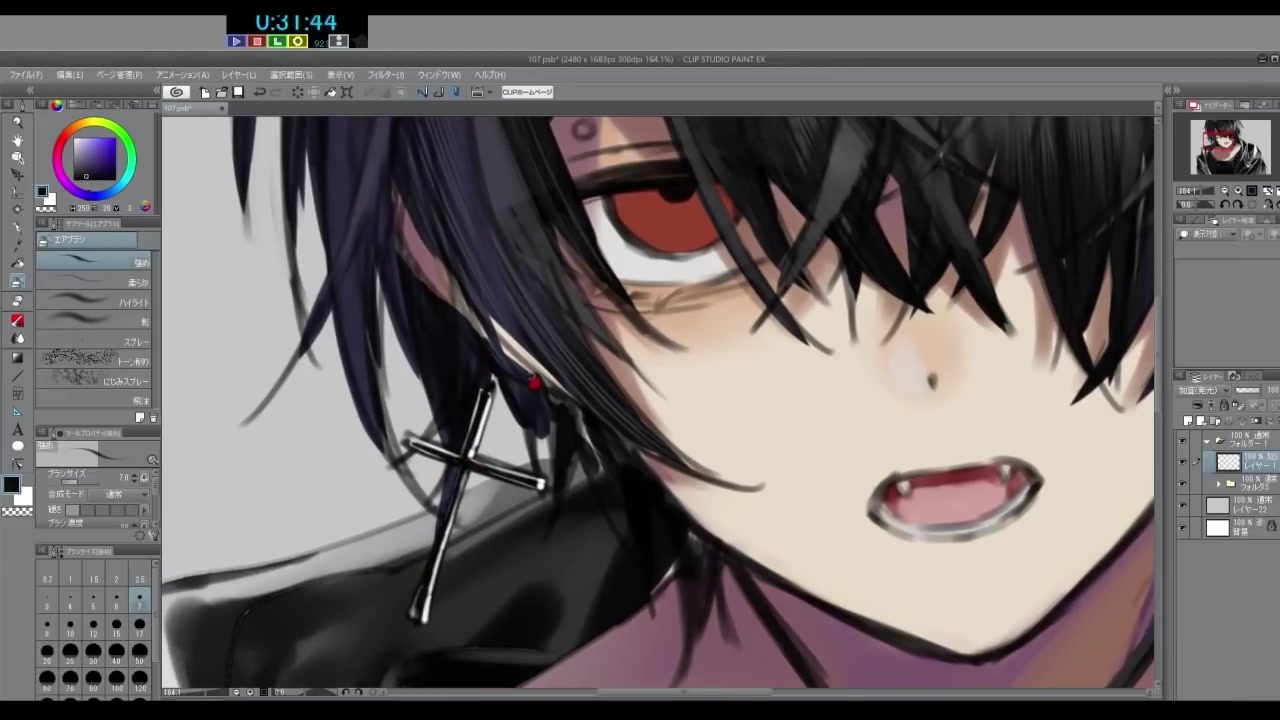Select the Figure line tool
The image size is (1280, 720).
coord(17,375)
